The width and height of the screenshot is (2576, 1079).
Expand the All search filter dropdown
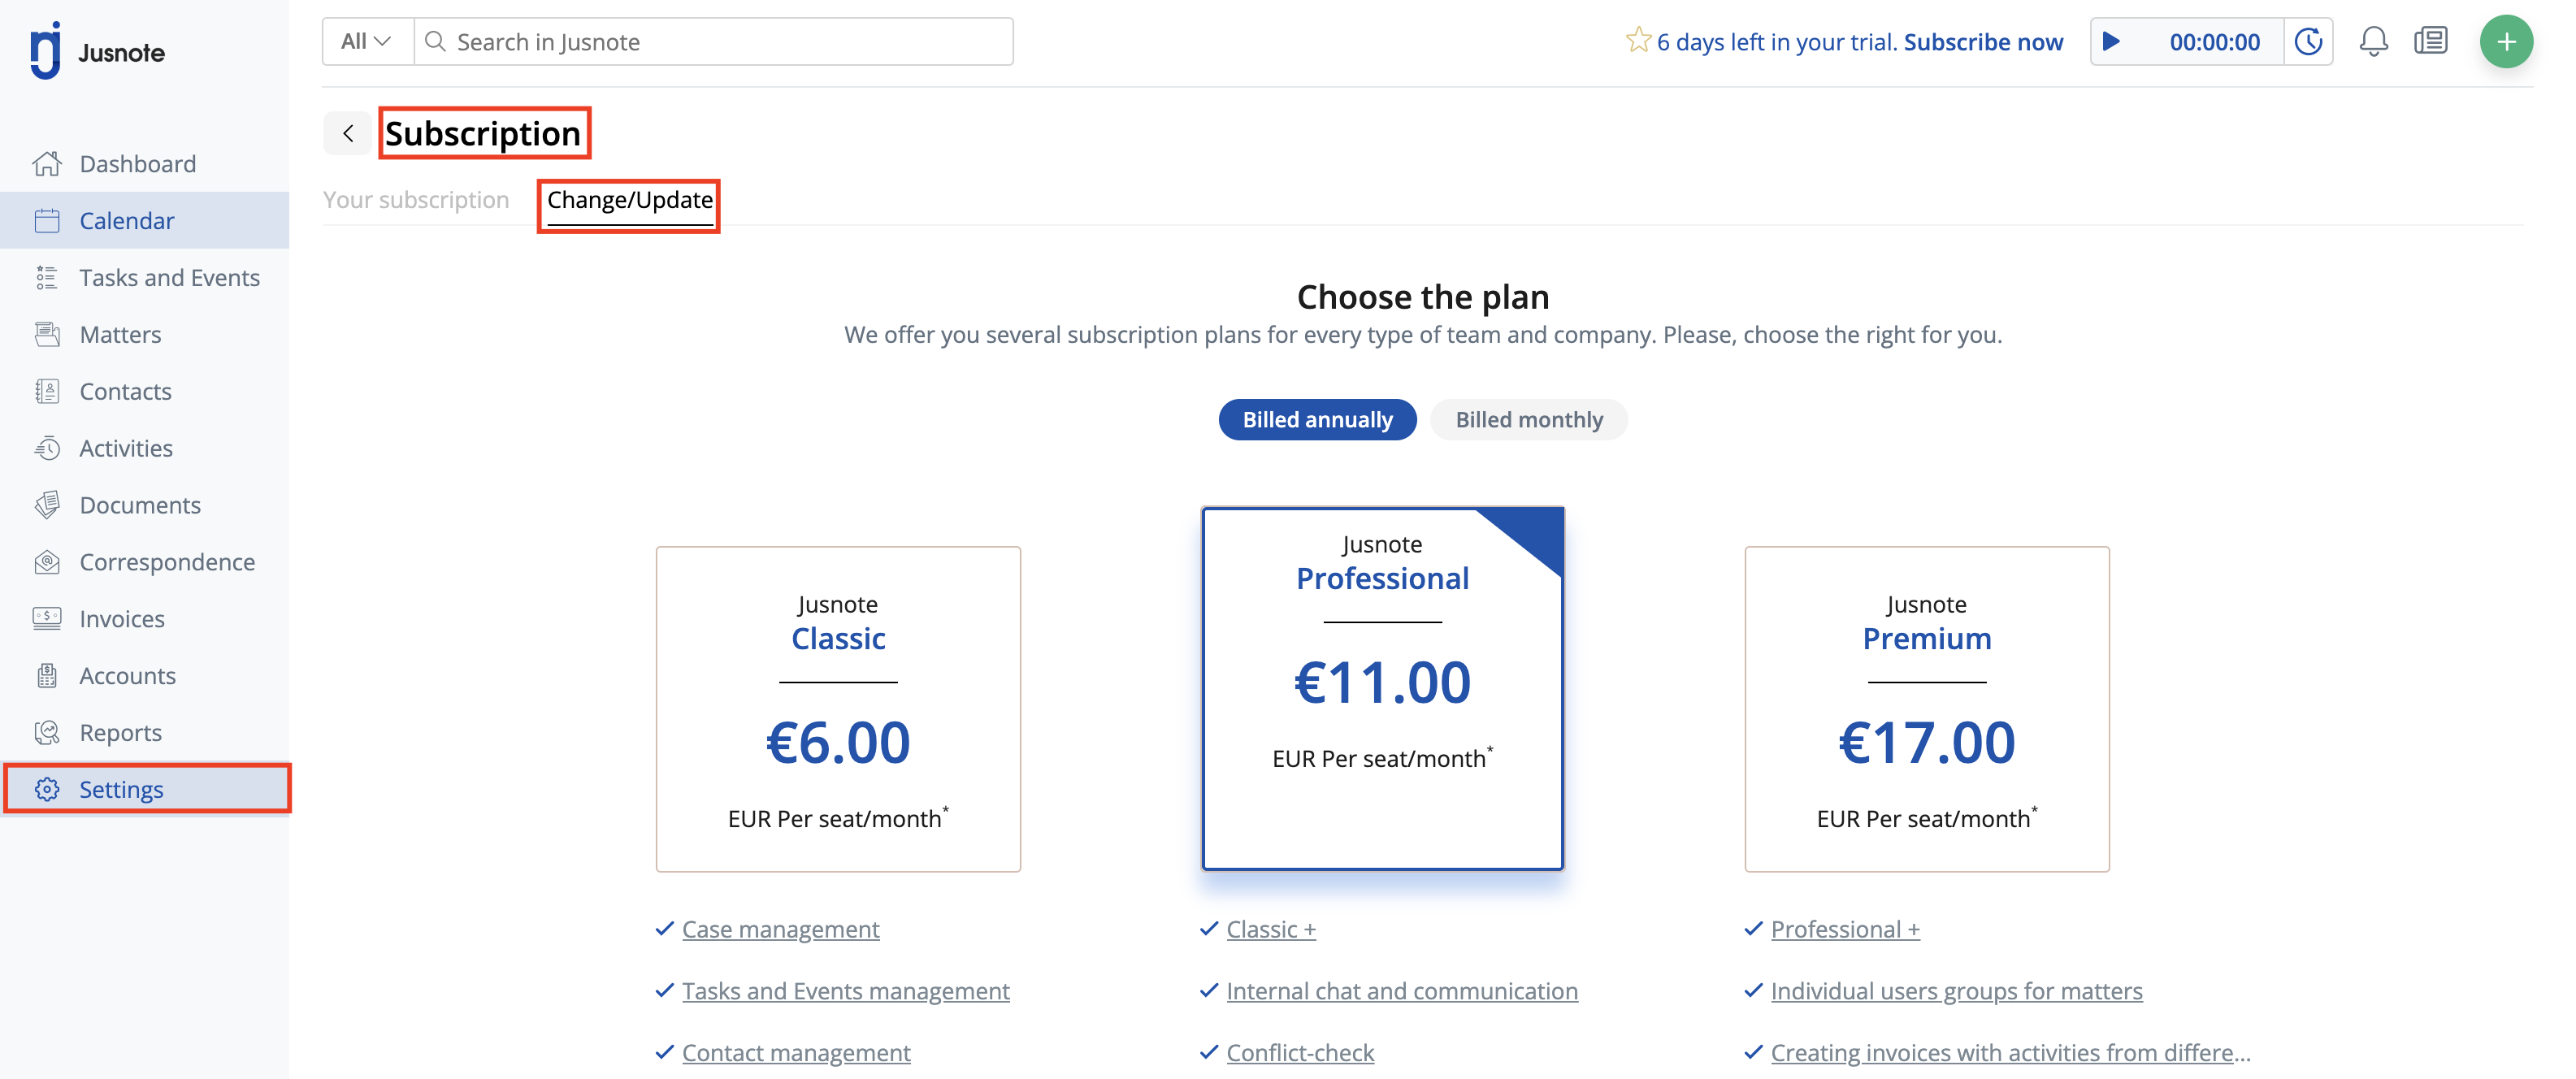click(x=366, y=41)
